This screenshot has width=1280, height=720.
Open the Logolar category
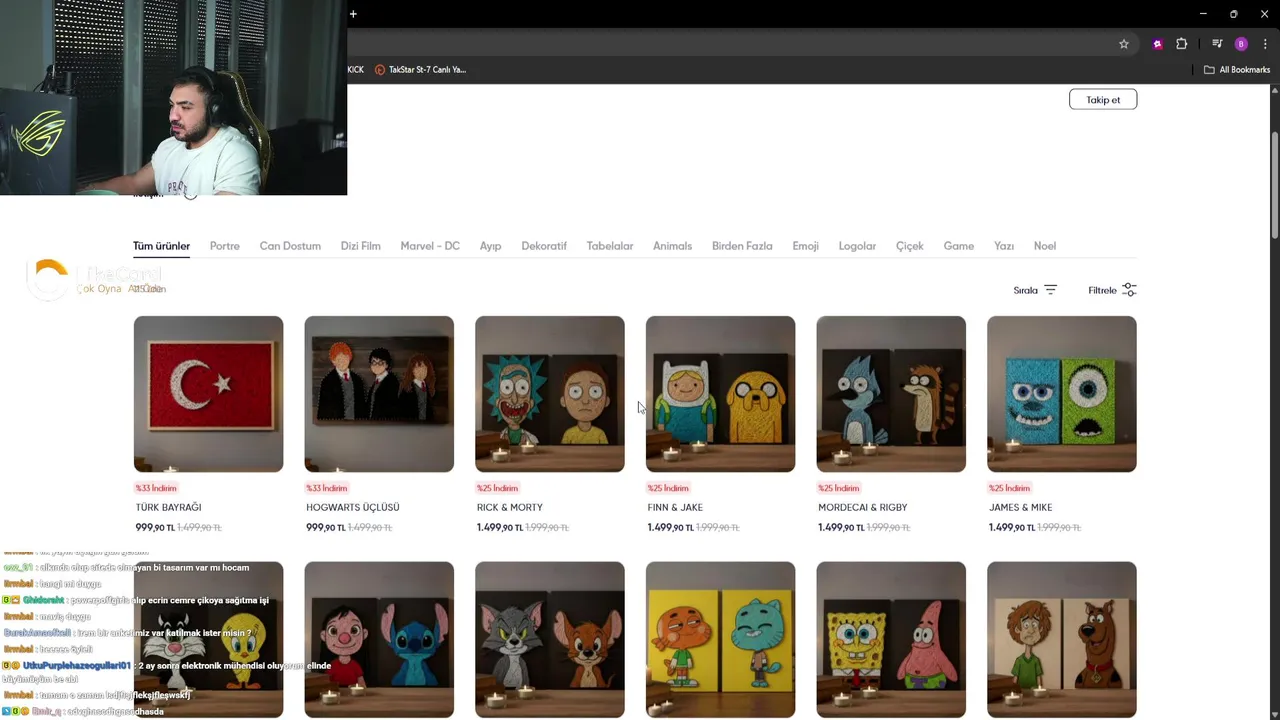[x=857, y=246]
